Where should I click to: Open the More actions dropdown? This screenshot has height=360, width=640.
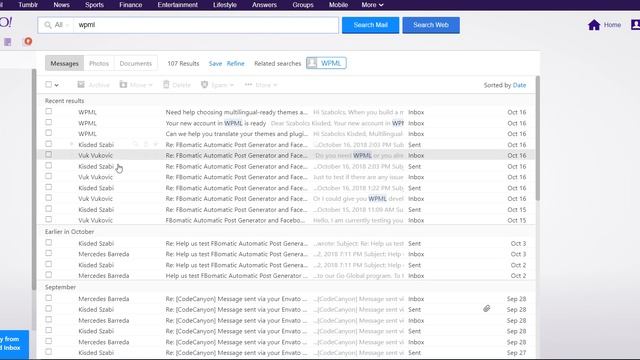(261, 84)
